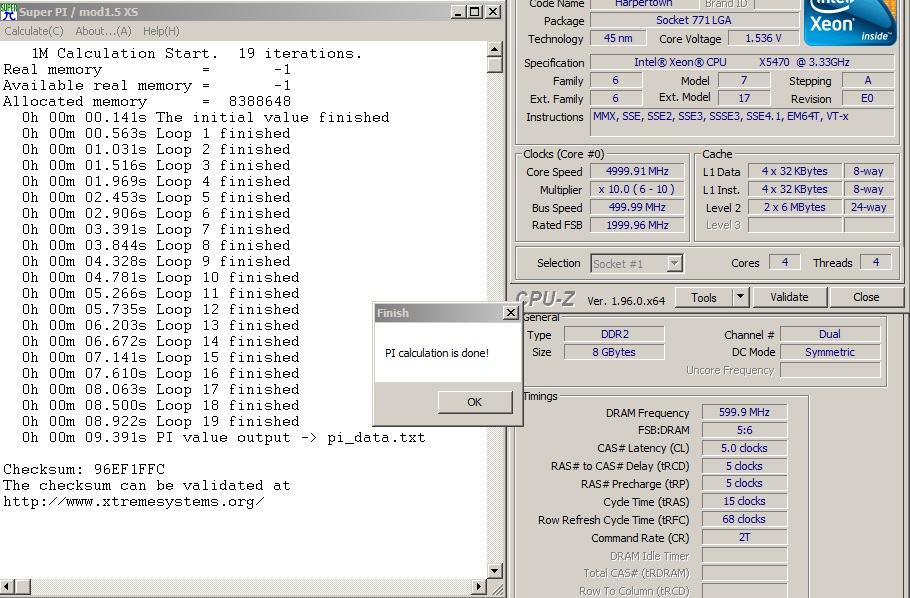910x598 pixels.
Task: Click the DRAM Frequency value 599.9 MHz
Action: point(744,412)
